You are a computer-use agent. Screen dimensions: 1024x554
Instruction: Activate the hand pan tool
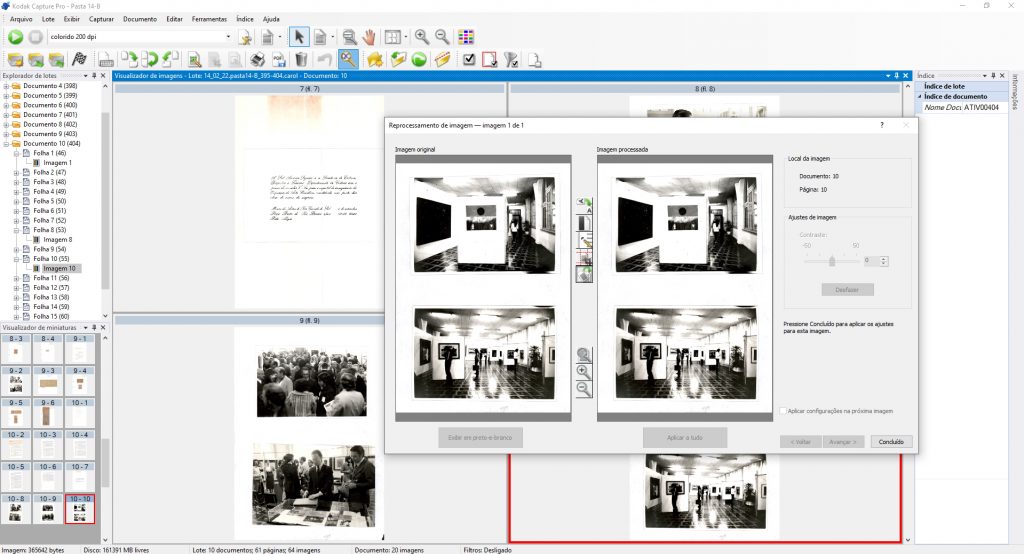coord(370,37)
